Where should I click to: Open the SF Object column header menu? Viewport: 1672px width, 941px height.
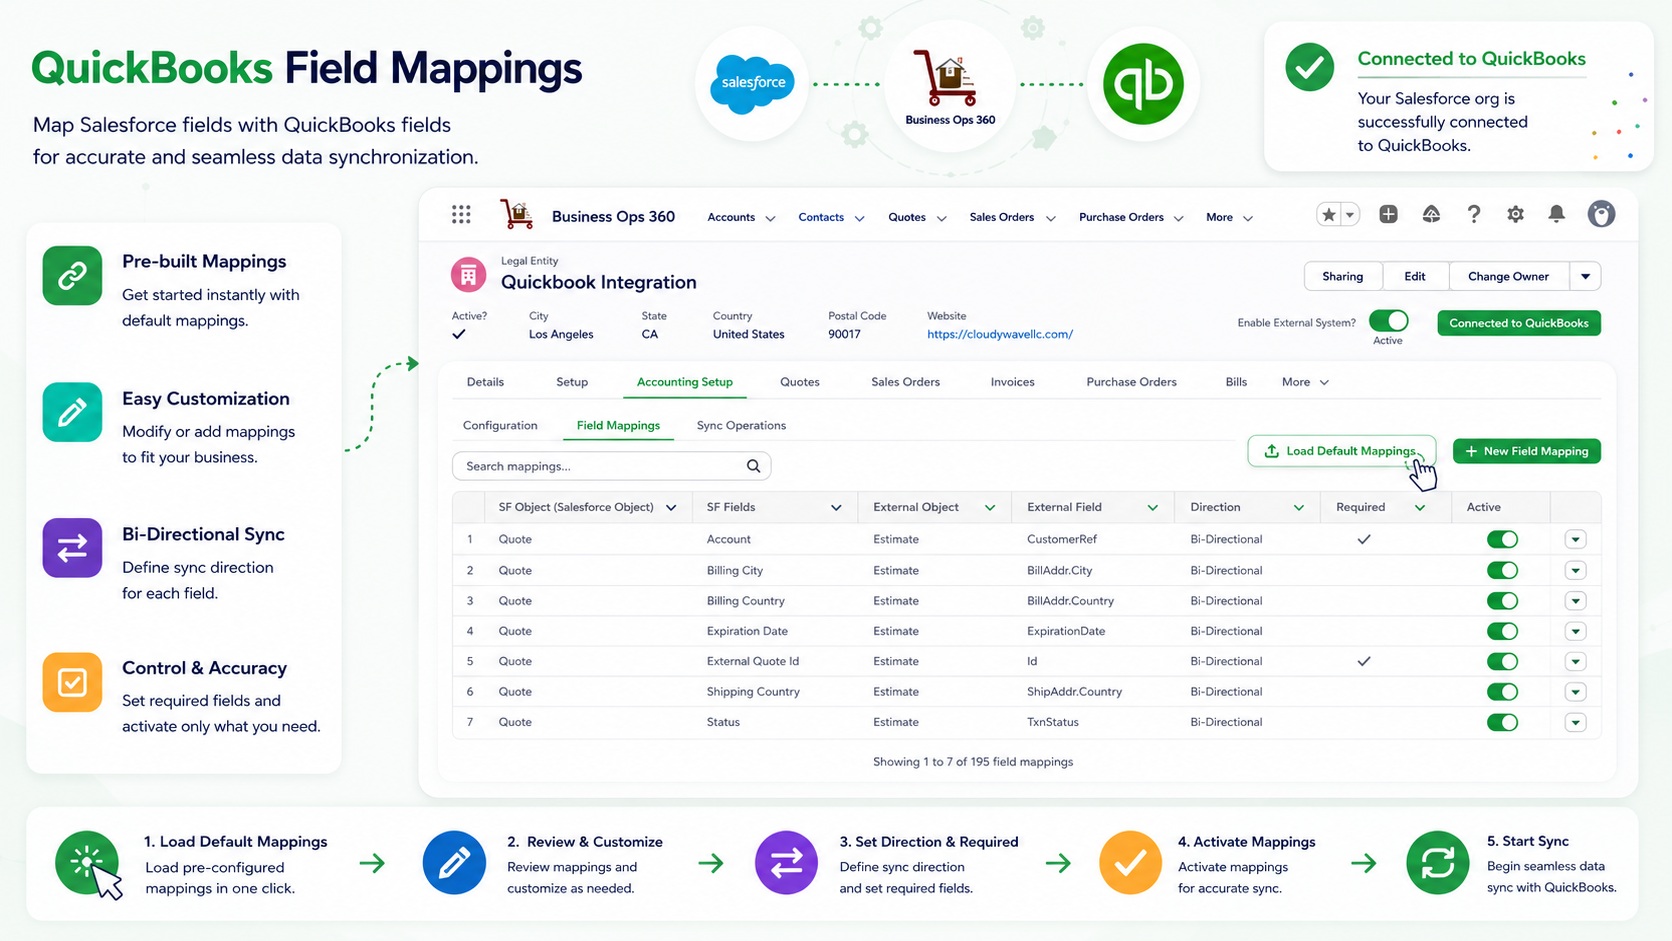click(671, 508)
